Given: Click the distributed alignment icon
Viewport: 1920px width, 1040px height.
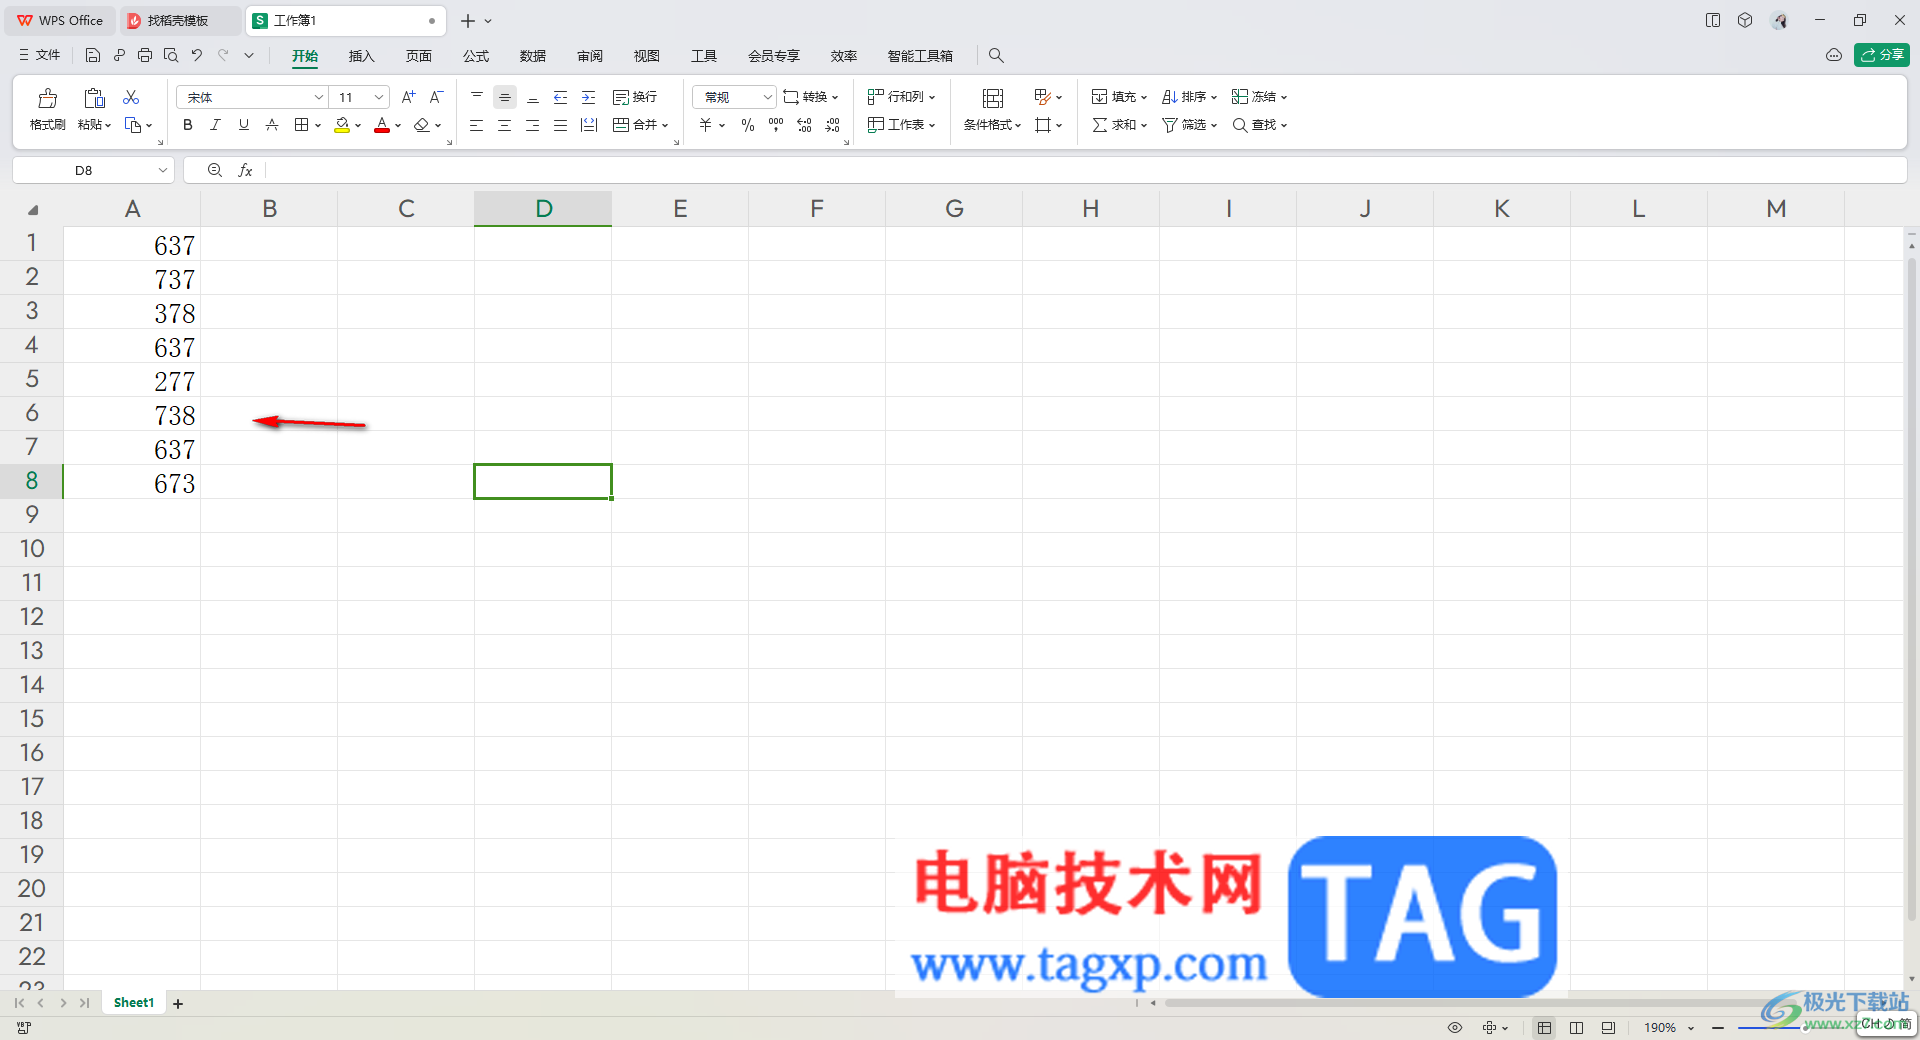Looking at the screenshot, I should 589,125.
